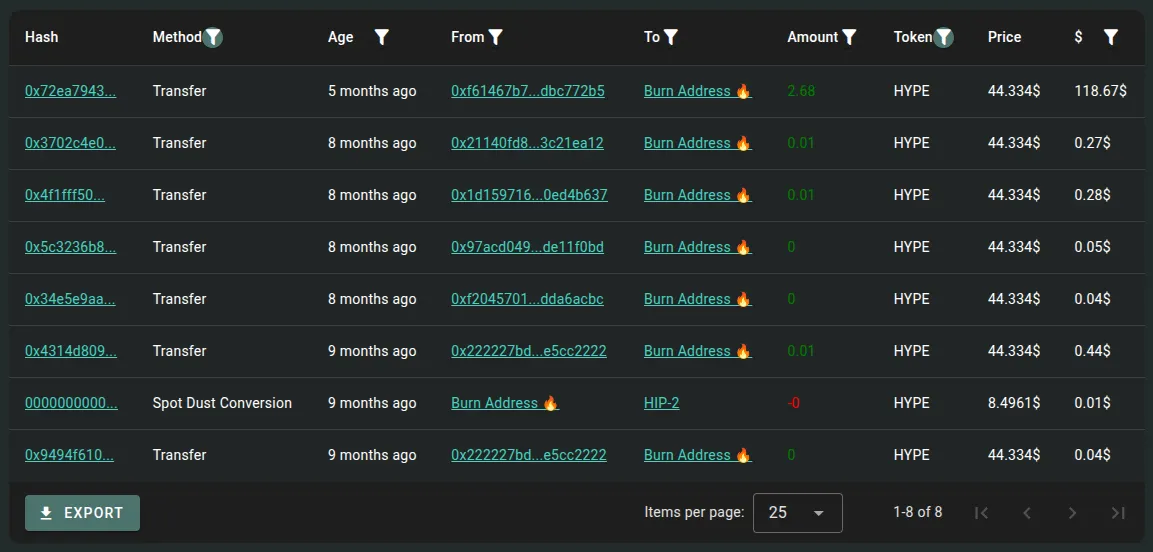
Task: Click the Spot Dust Conversion method cell
Action: coord(222,404)
